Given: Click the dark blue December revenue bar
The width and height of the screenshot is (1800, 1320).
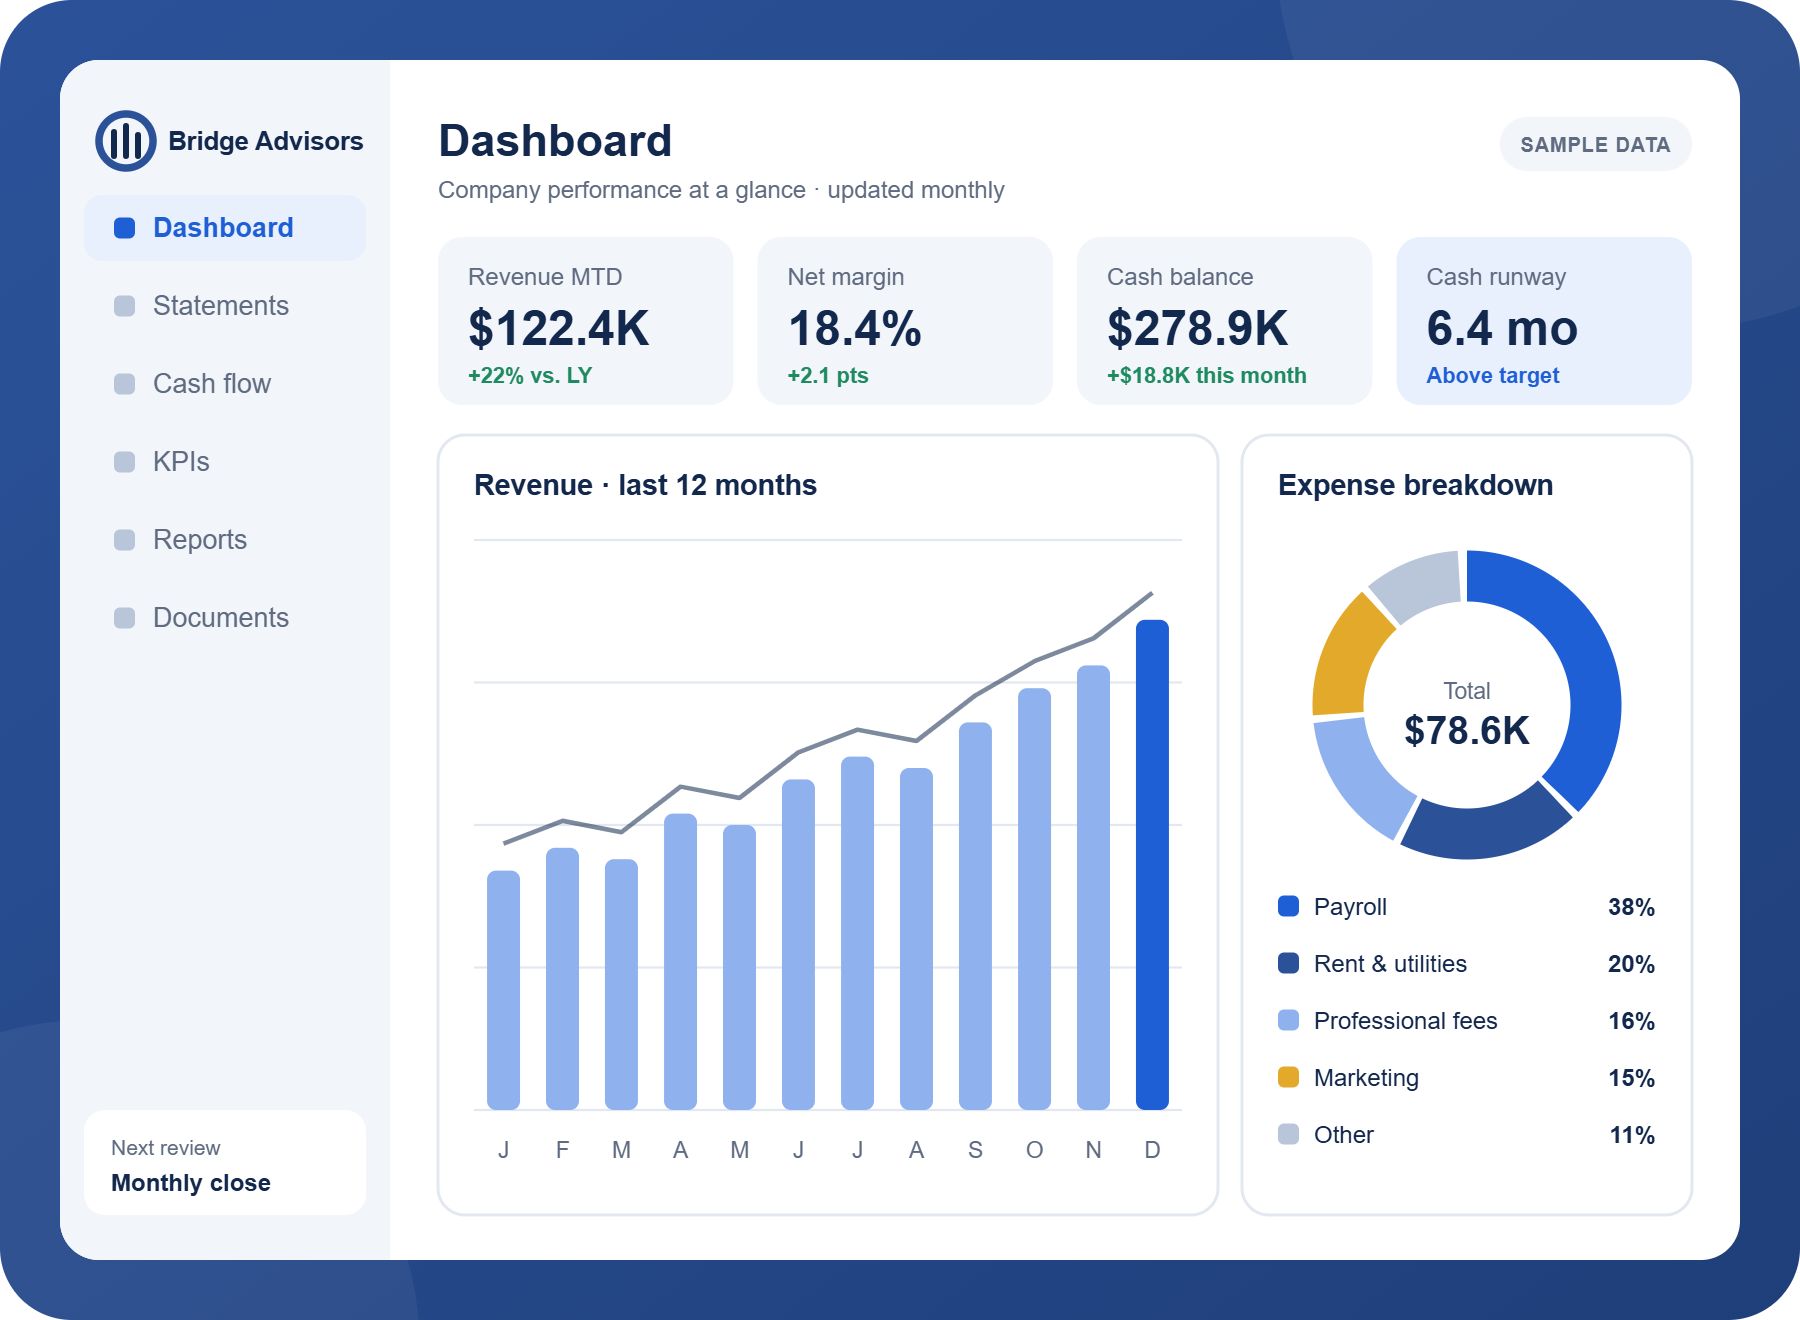Looking at the screenshot, I should [1152, 865].
